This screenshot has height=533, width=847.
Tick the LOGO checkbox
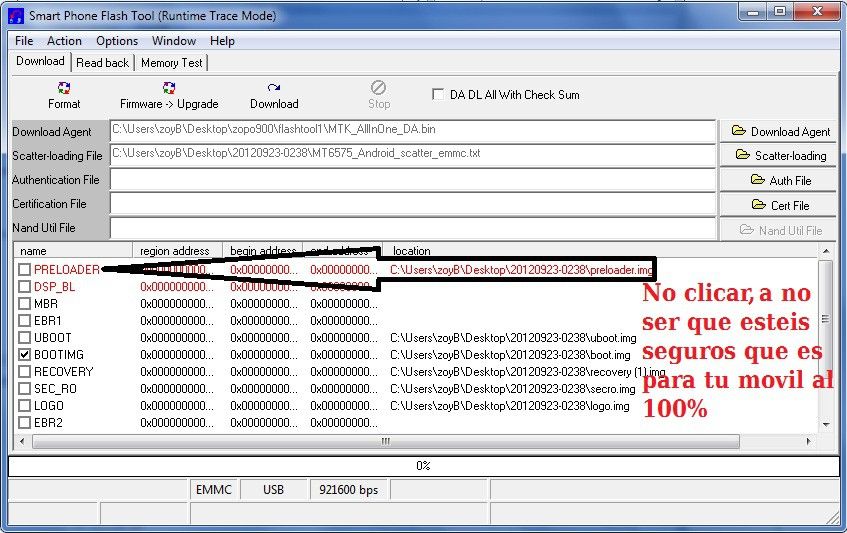24,406
